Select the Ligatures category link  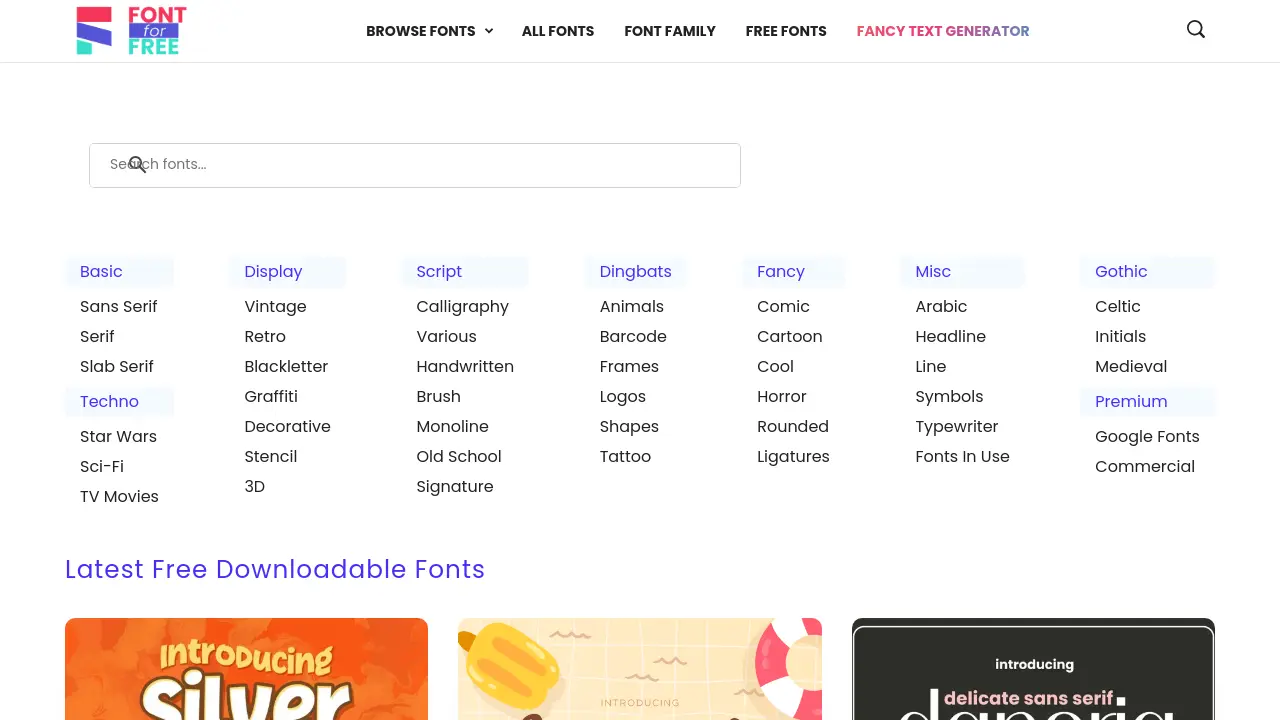(x=793, y=456)
